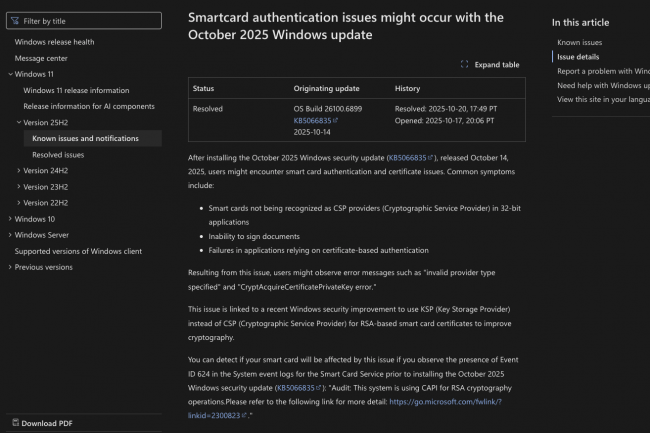Expand Version 23H2 in sidebar
The width and height of the screenshot is (650, 433).
pyautogui.click(x=19, y=187)
